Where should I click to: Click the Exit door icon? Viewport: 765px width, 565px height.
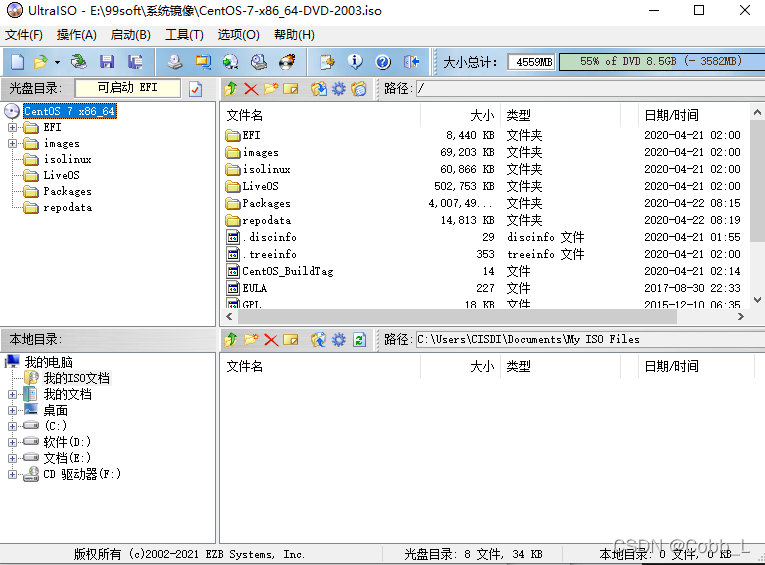[411, 62]
